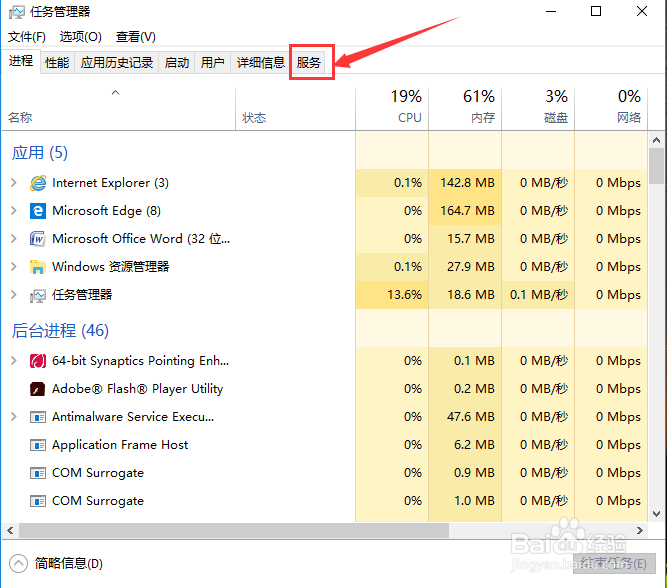Click the vertical scrollbar up arrow
The width and height of the screenshot is (667, 588).
656,140
